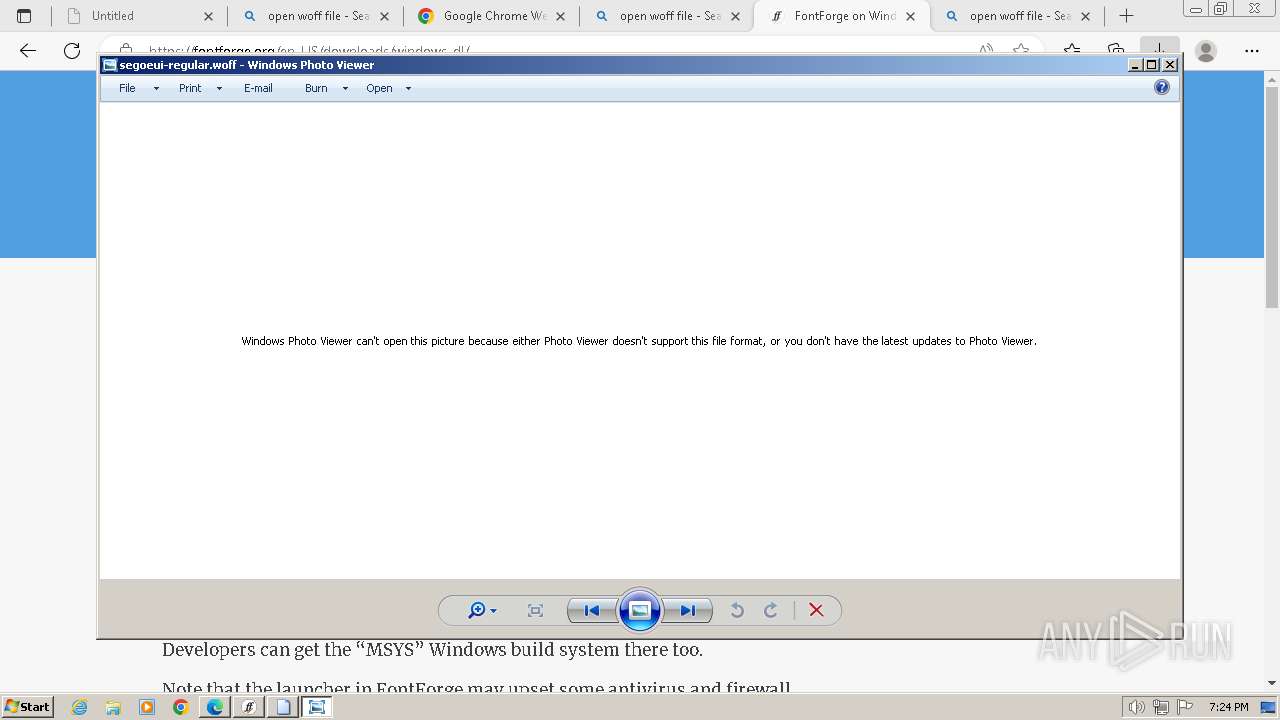Open browser downloads icon
1280x720 pixels.
coord(1158,50)
